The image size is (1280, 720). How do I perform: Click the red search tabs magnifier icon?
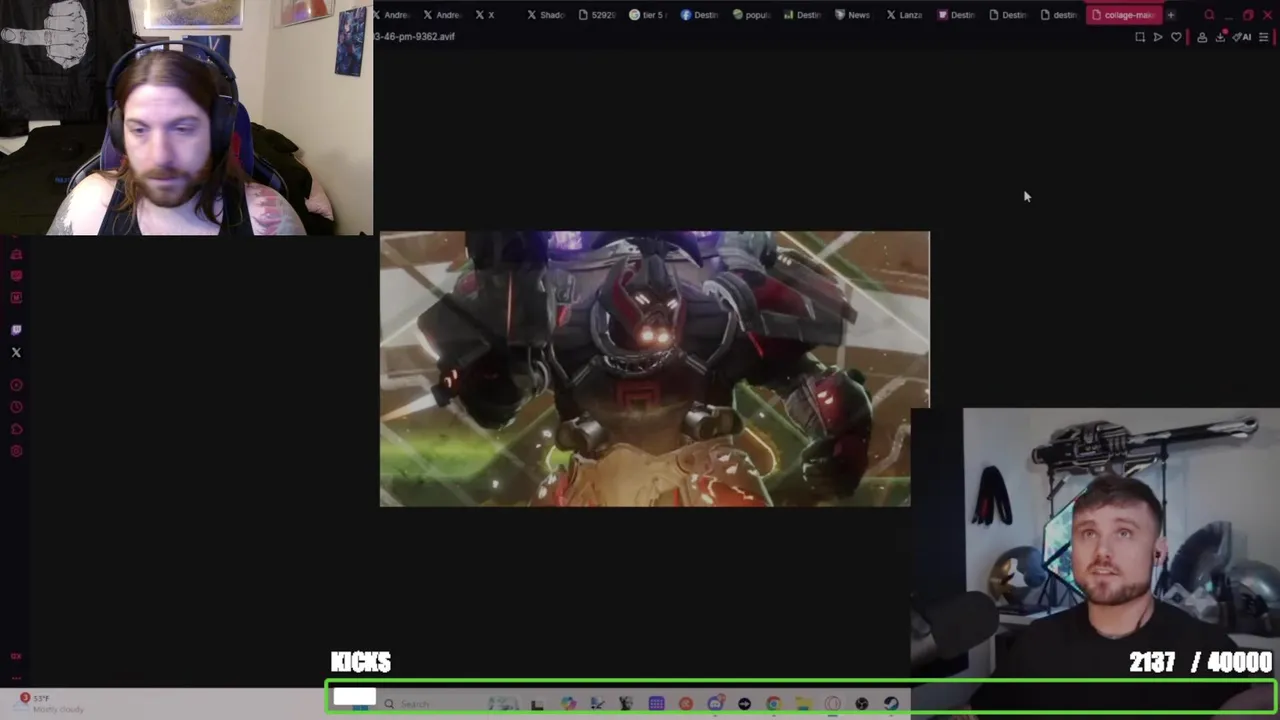click(x=1209, y=15)
